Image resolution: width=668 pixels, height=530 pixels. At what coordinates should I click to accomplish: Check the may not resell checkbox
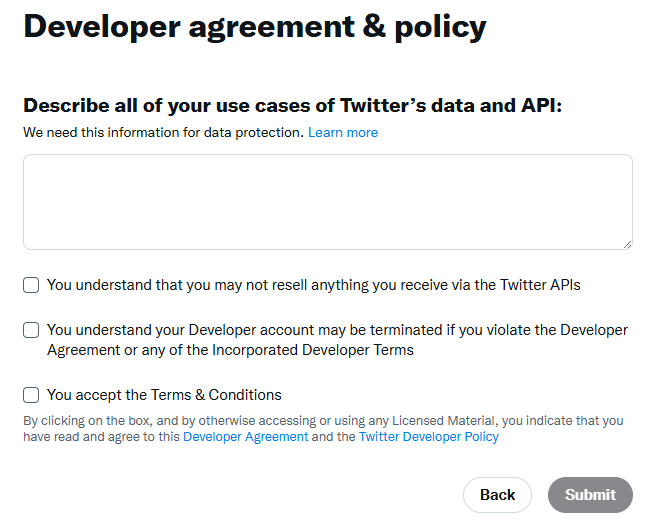(31, 285)
